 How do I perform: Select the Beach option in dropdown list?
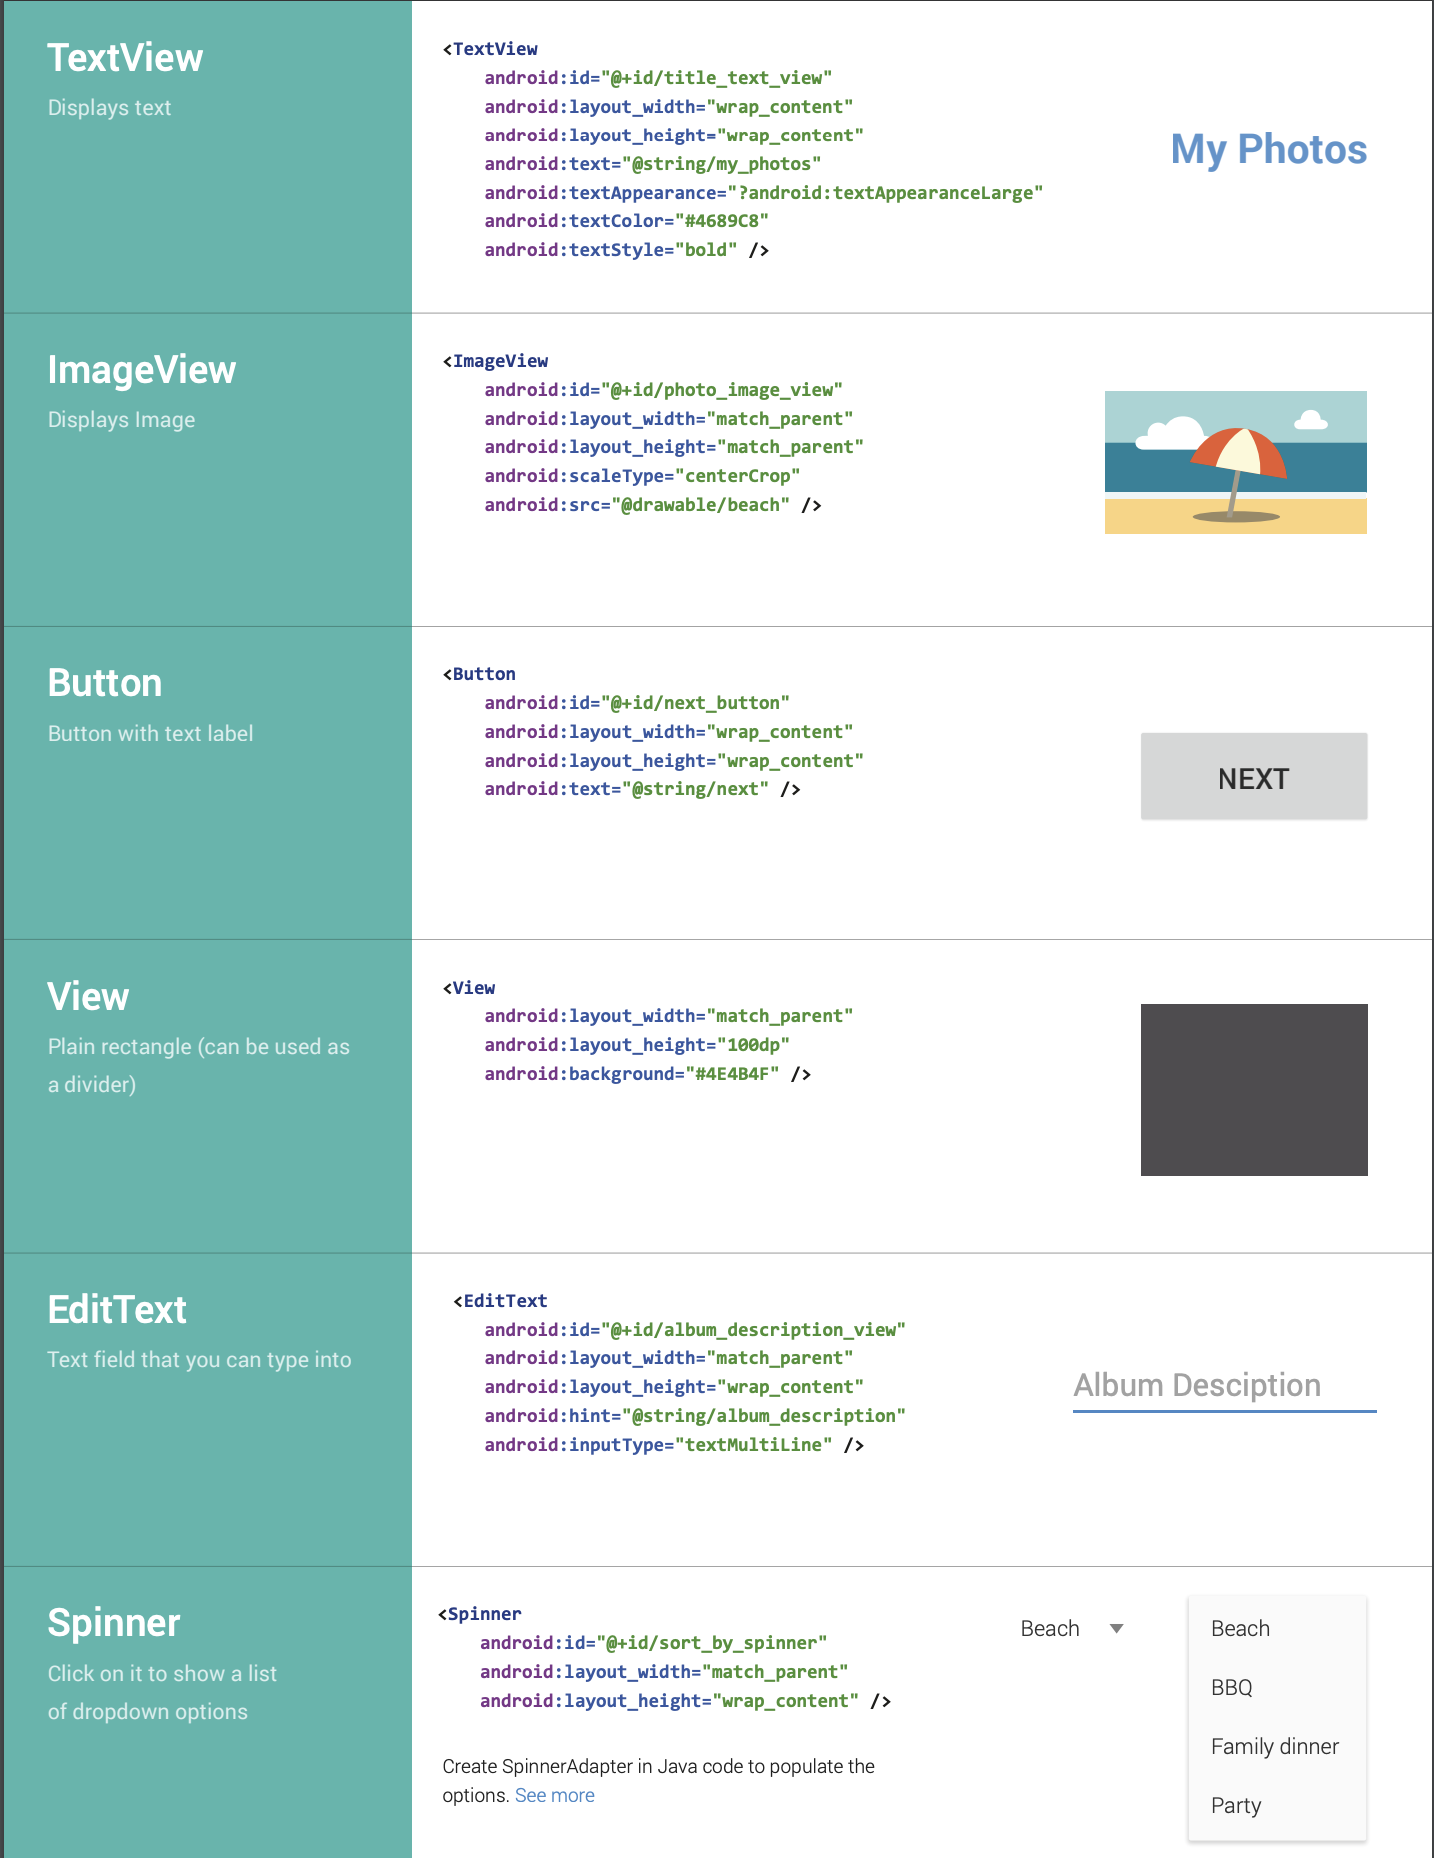pyautogui.click(x=1240, y=1629)
